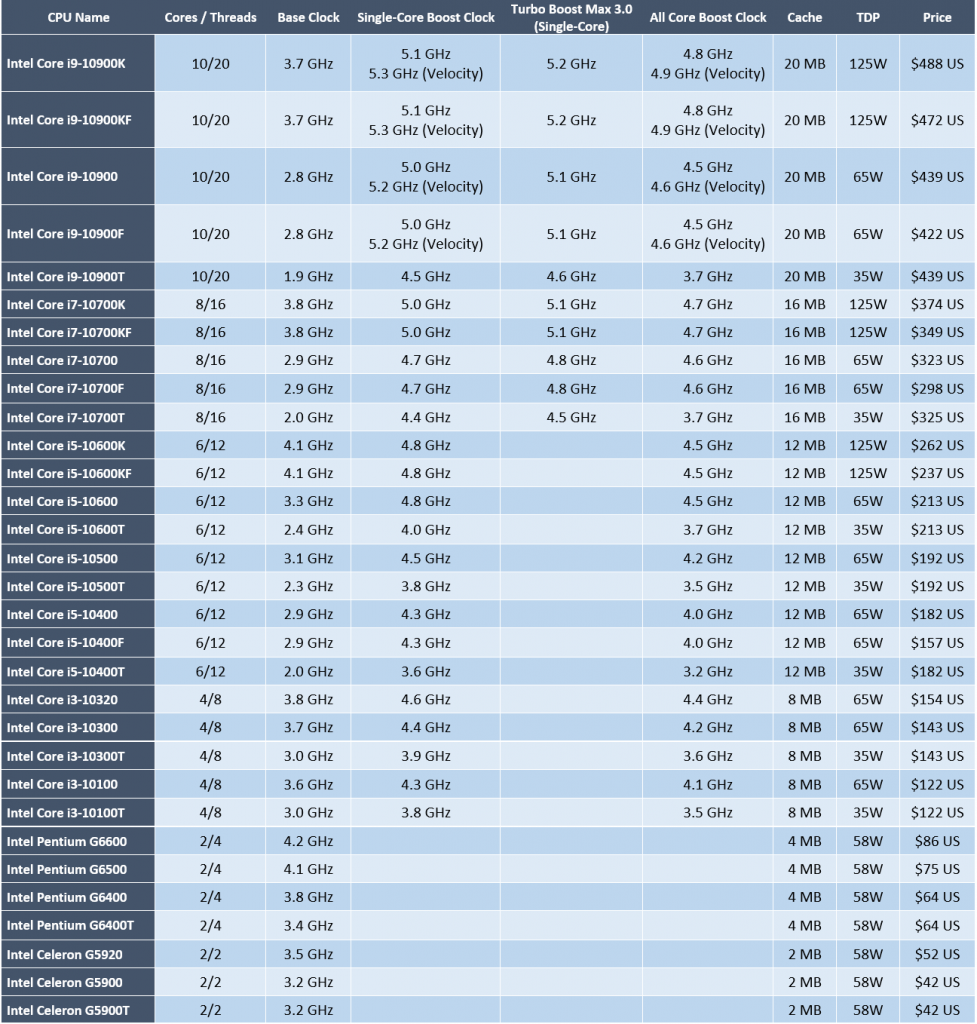Click the Intel Core i5-10600KF name cell
The width and height of the screenshot is (977, 1024).
[78, 473]
